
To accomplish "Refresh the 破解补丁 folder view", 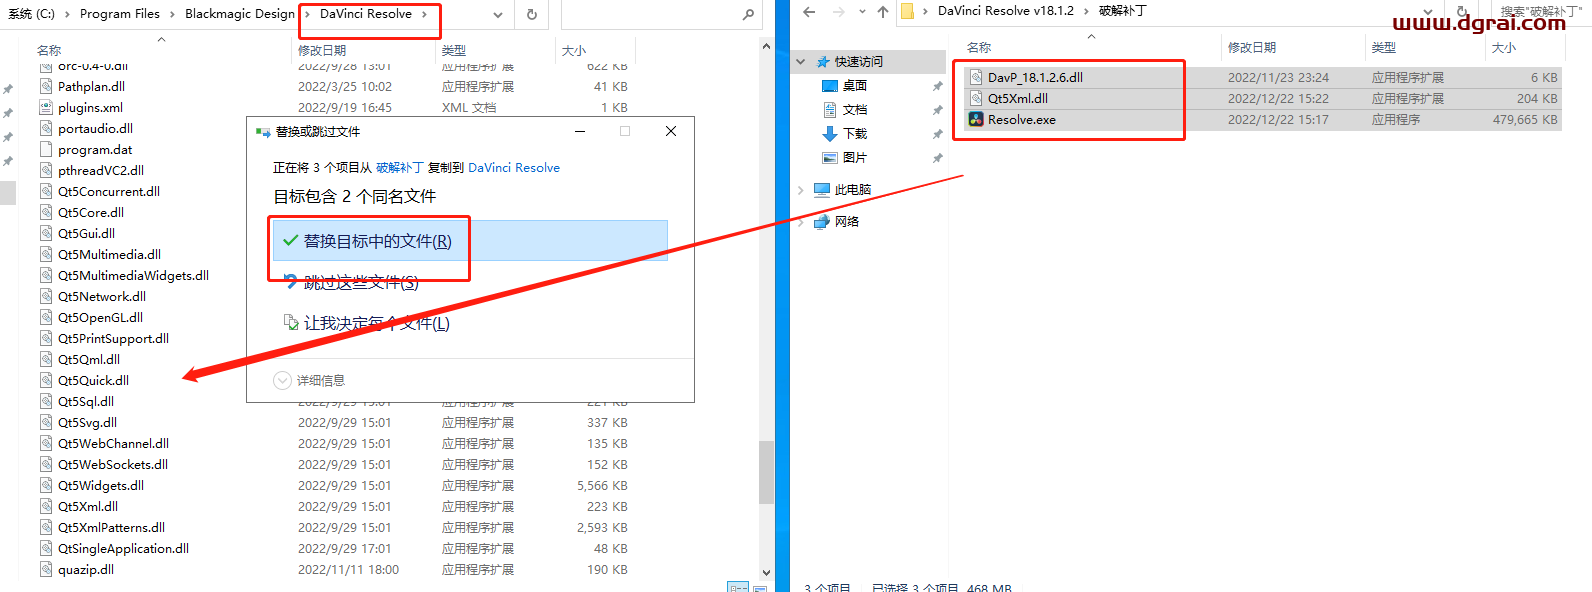I will click(1462, 12).
